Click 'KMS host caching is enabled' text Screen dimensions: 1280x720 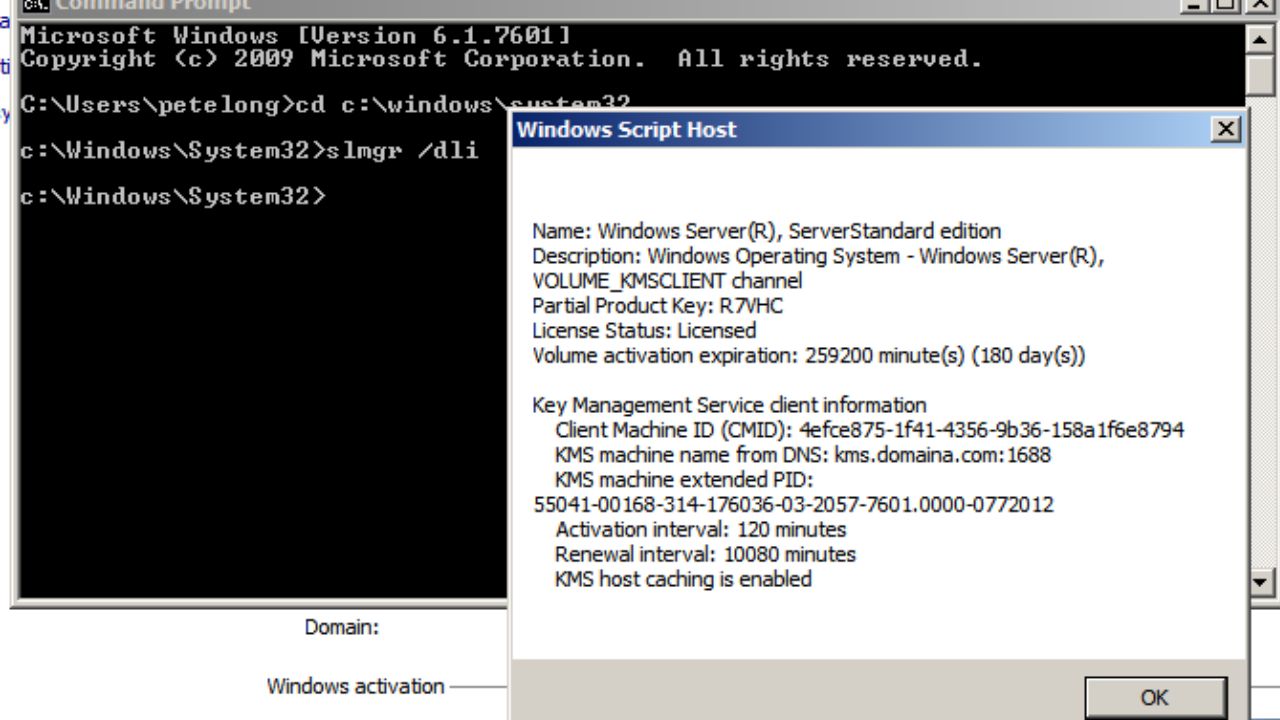683,579
